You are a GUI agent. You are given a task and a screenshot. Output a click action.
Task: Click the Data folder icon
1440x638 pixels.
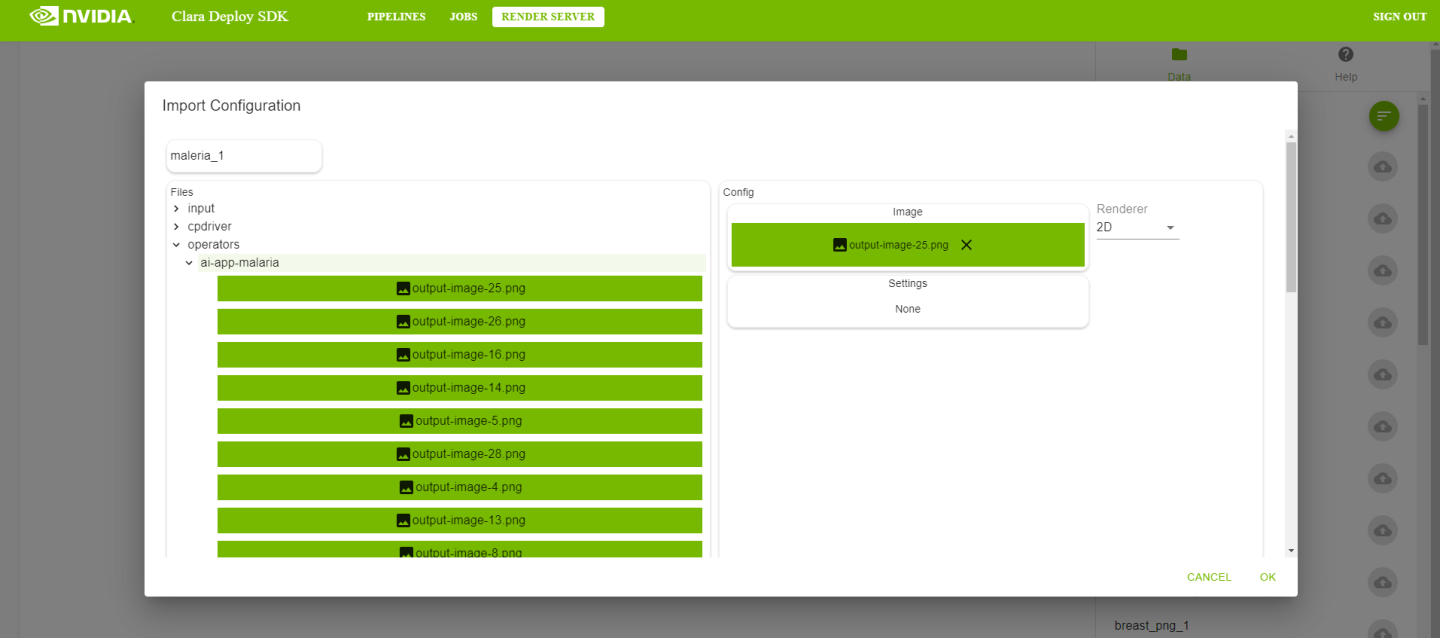coord(1179,55)
